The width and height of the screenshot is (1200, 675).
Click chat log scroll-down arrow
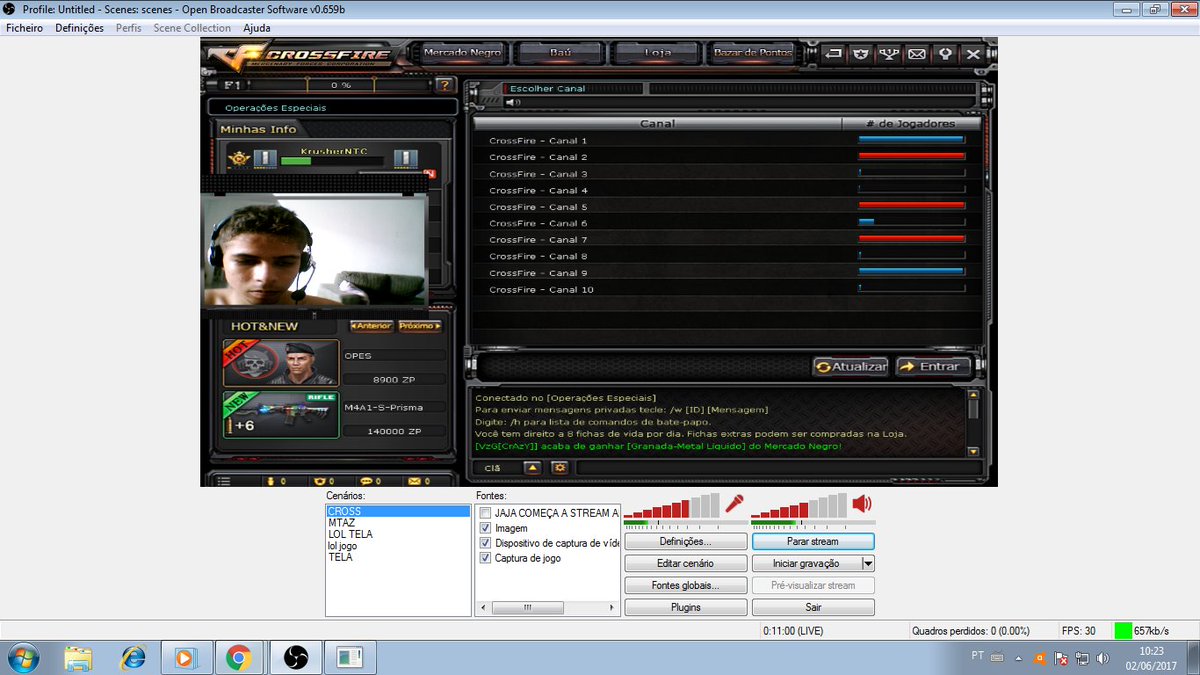973,451
